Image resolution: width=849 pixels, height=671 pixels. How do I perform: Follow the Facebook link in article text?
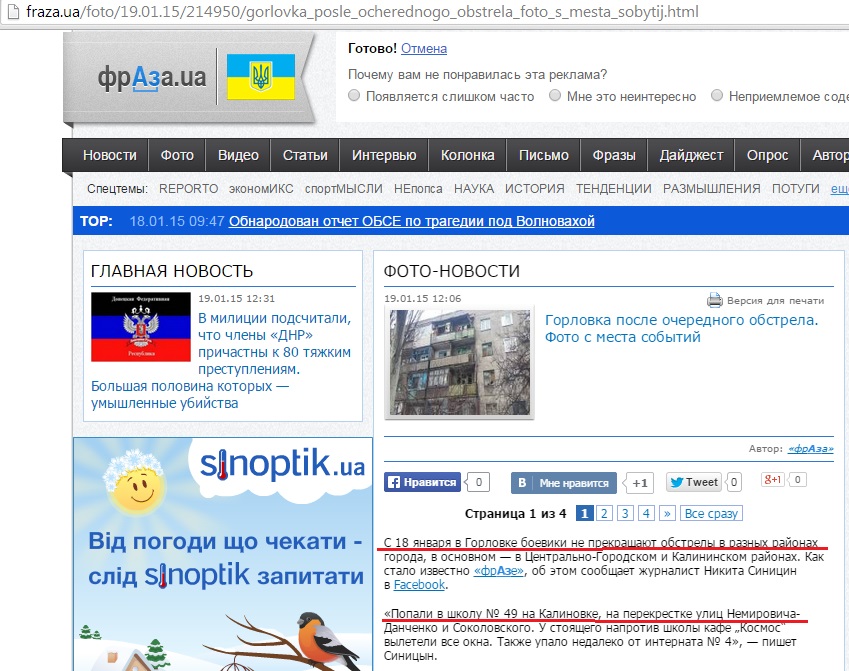(x=422, y=584)
